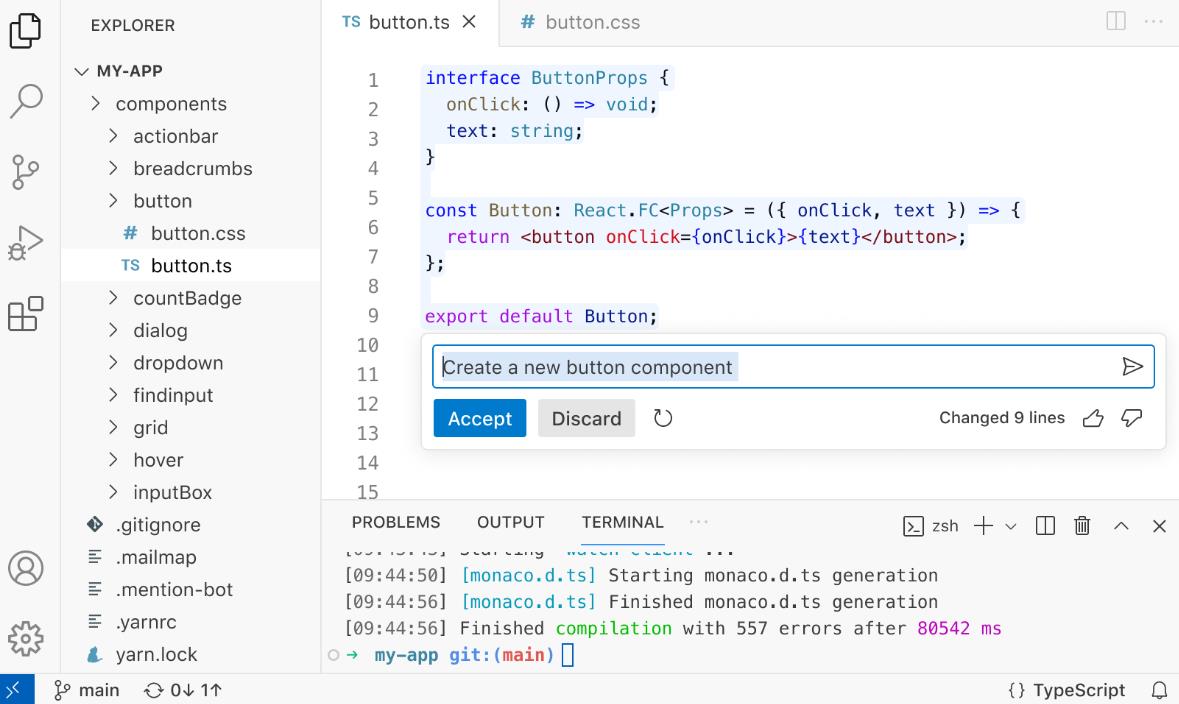Image resolution: width=1179 pixels, height=704 pixels.
Task: Regenerate the inline chat response
Action: point(662,418)
